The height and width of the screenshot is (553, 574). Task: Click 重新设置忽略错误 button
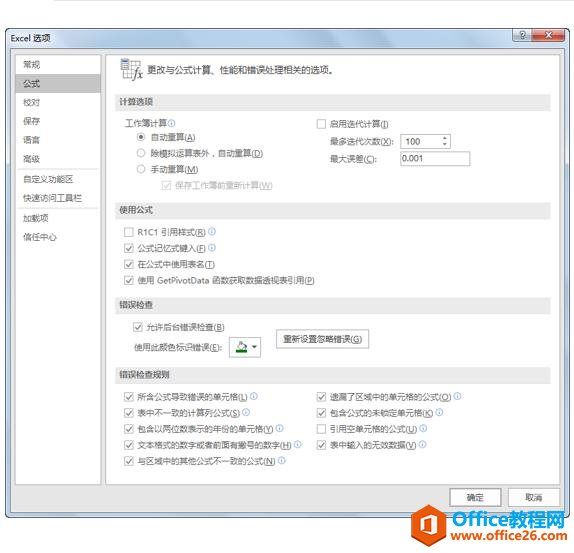click(x=322, y=339)
